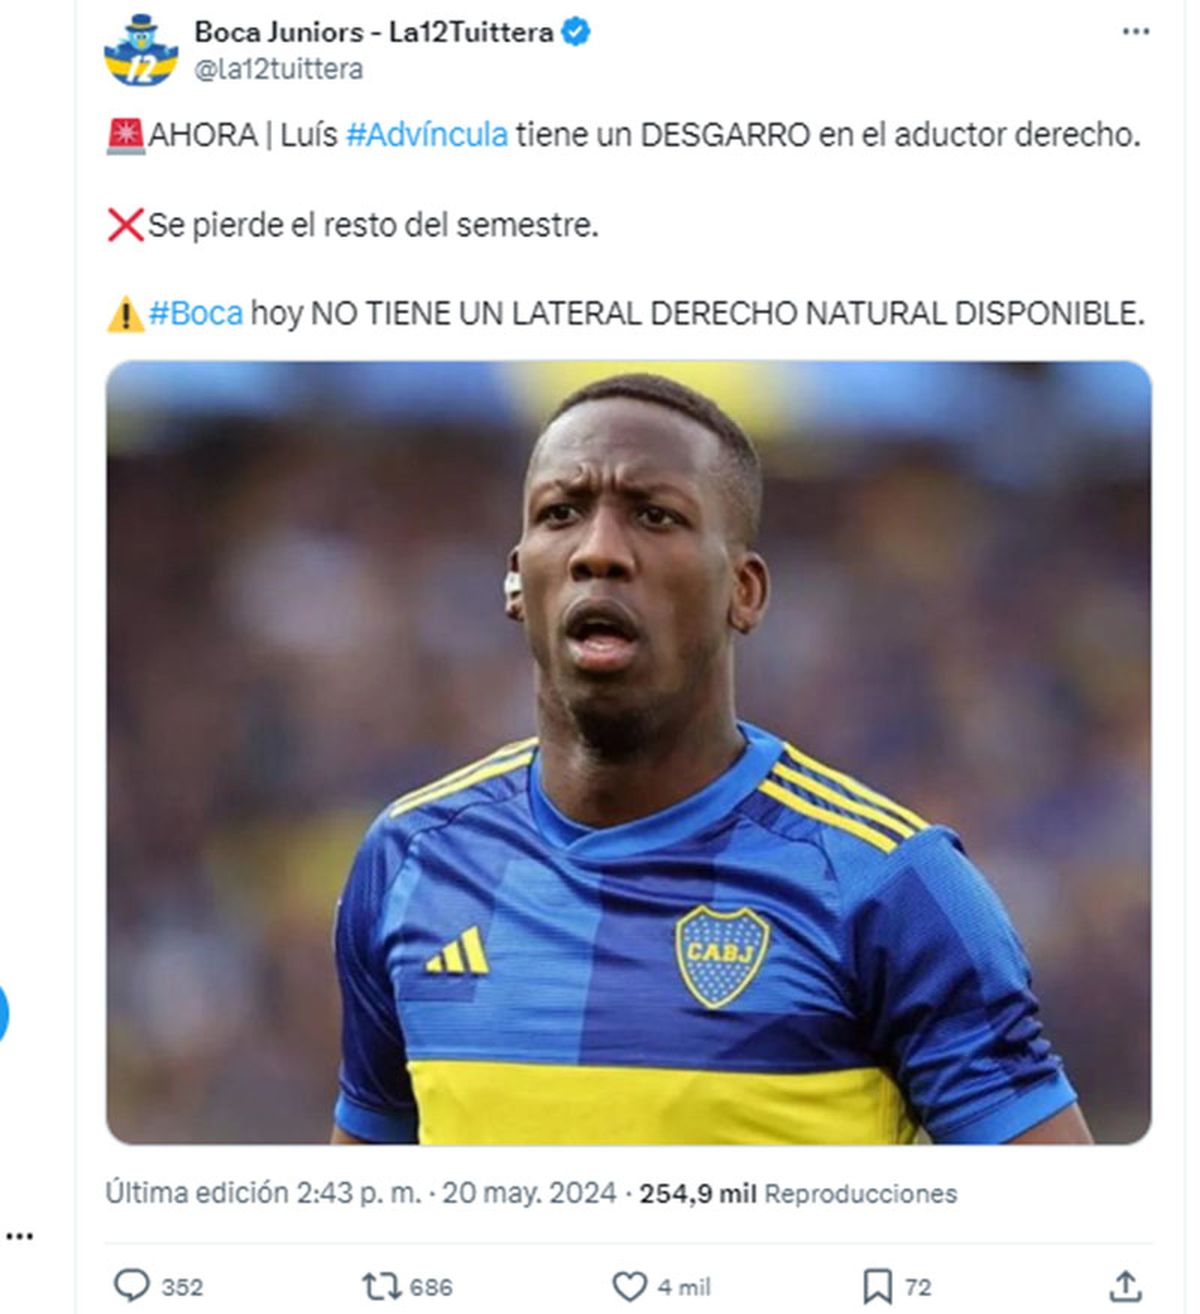Click the La12Tuittera profile avatar

tap(141, 50)
